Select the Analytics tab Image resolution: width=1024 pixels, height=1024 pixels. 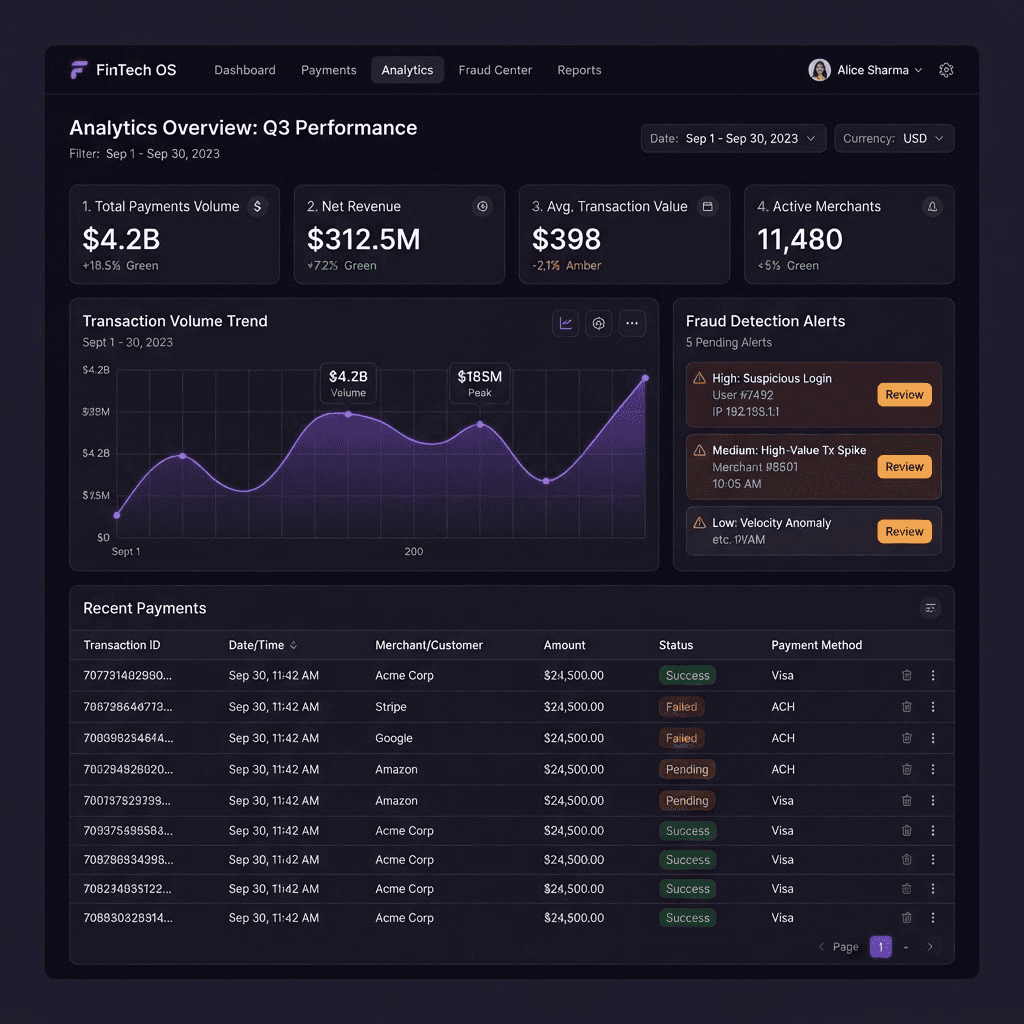click(x=408, y=70)
